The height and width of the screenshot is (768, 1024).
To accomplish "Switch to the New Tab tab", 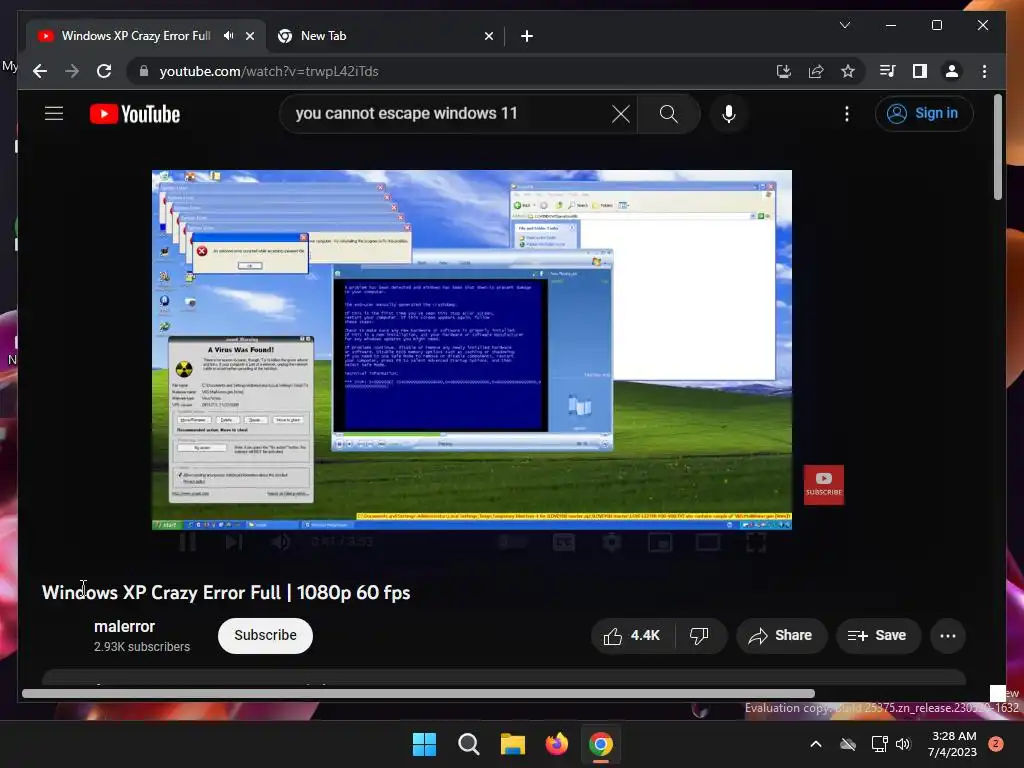I will pyautogui.click(x=383, y=36).
